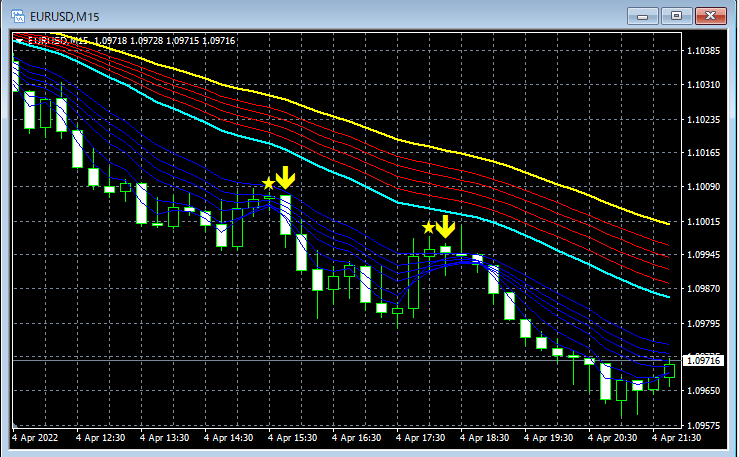The height and width of the screenshot is (457, 739).
Task: Minimize the EURUSD,M15 chart window
Action: 642,16
